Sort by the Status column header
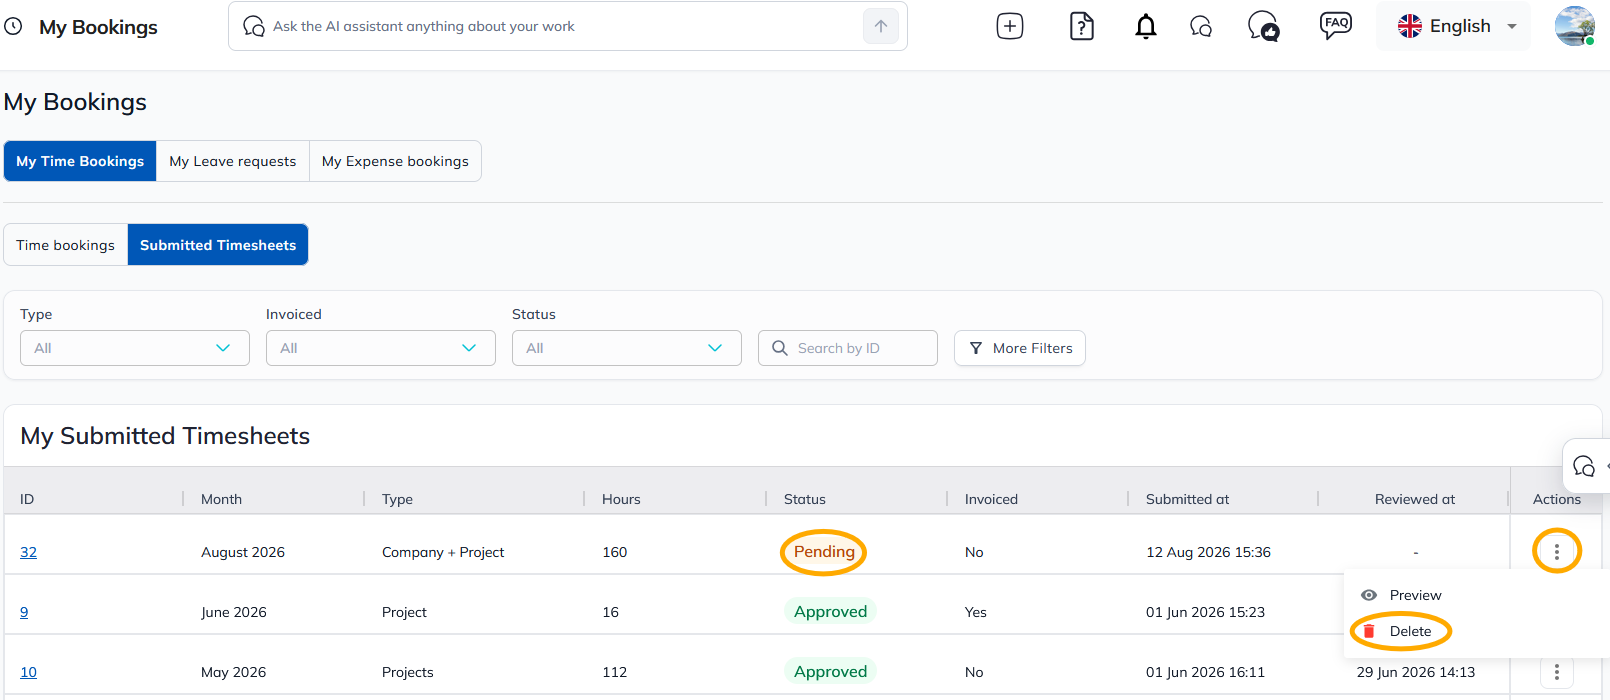Viewport: 1610px width, 700px height. pos(805,499)
